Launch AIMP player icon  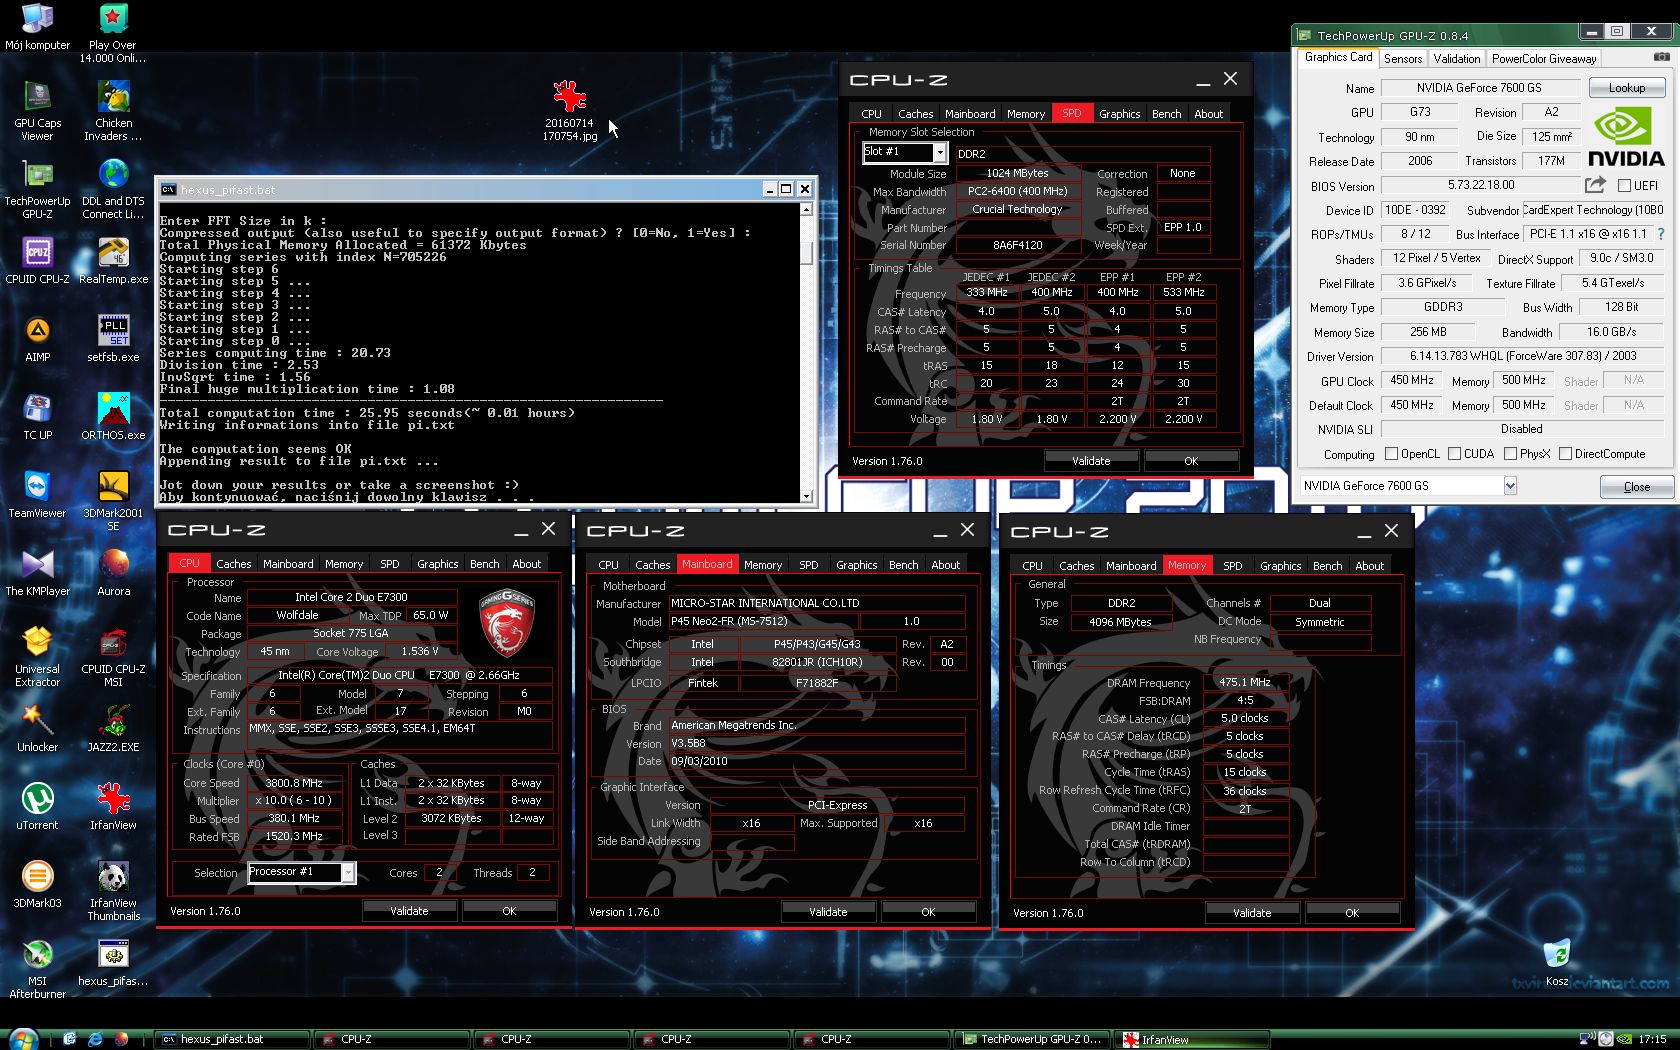pos(37,338)
